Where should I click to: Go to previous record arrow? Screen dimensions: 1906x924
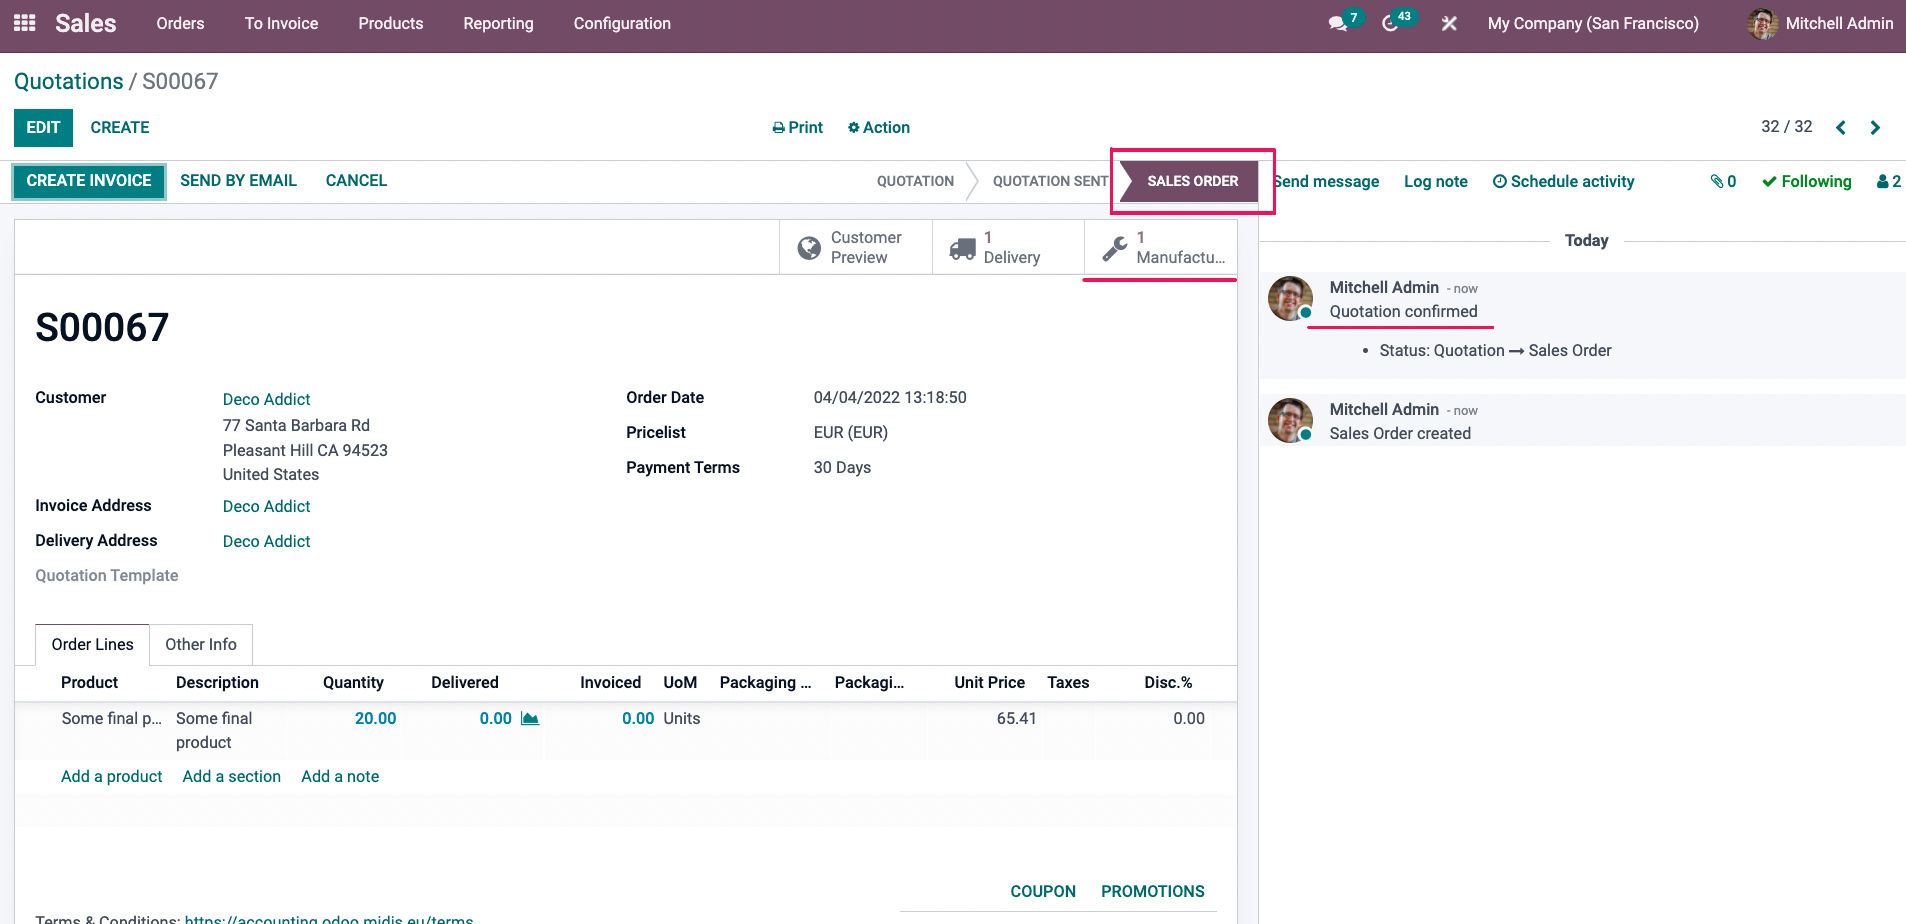tap(1841, 127)
